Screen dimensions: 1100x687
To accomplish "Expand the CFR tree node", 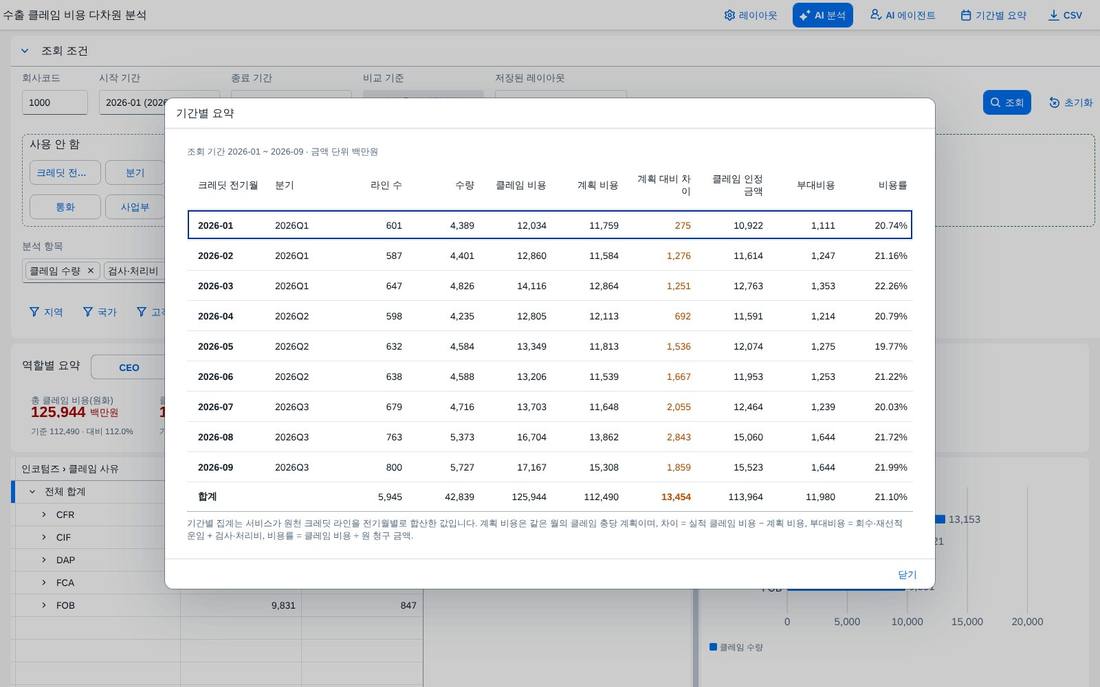I will (43, 514).
